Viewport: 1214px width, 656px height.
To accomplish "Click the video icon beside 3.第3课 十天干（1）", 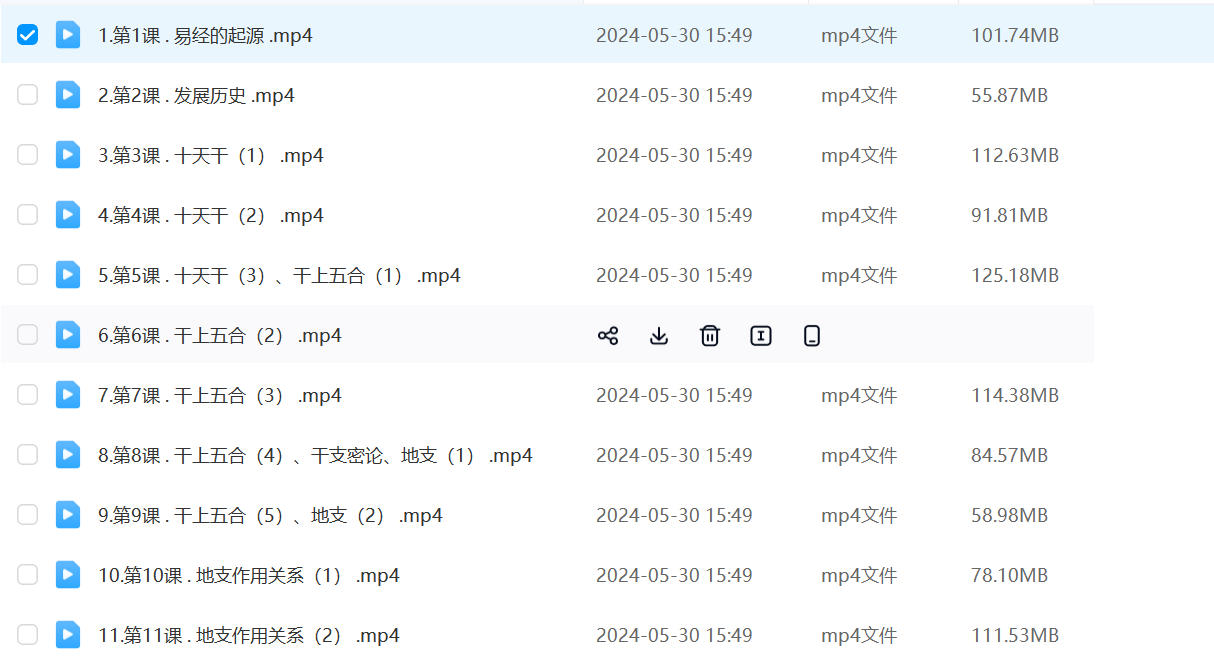I will (x=68, y=155).
